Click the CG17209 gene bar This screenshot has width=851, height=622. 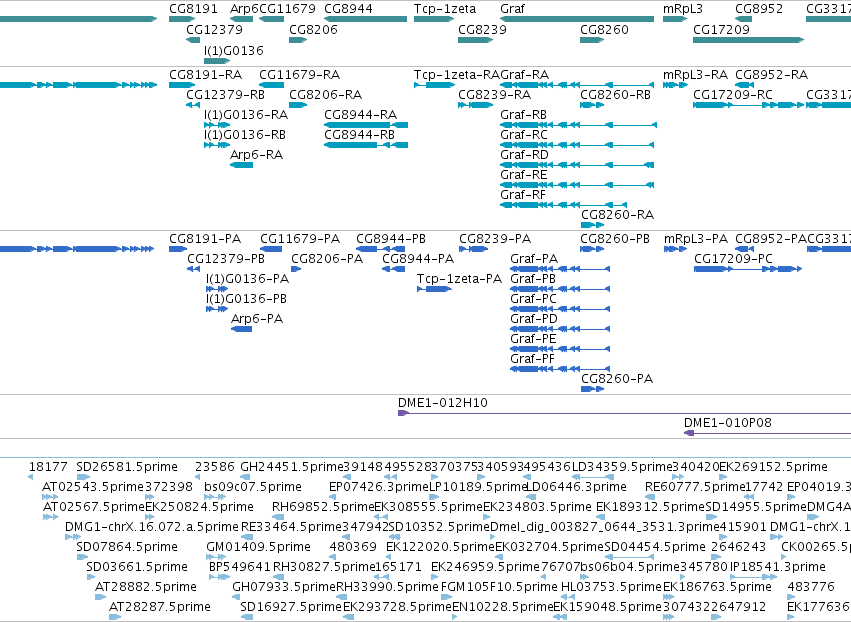[x=748, y=40]
